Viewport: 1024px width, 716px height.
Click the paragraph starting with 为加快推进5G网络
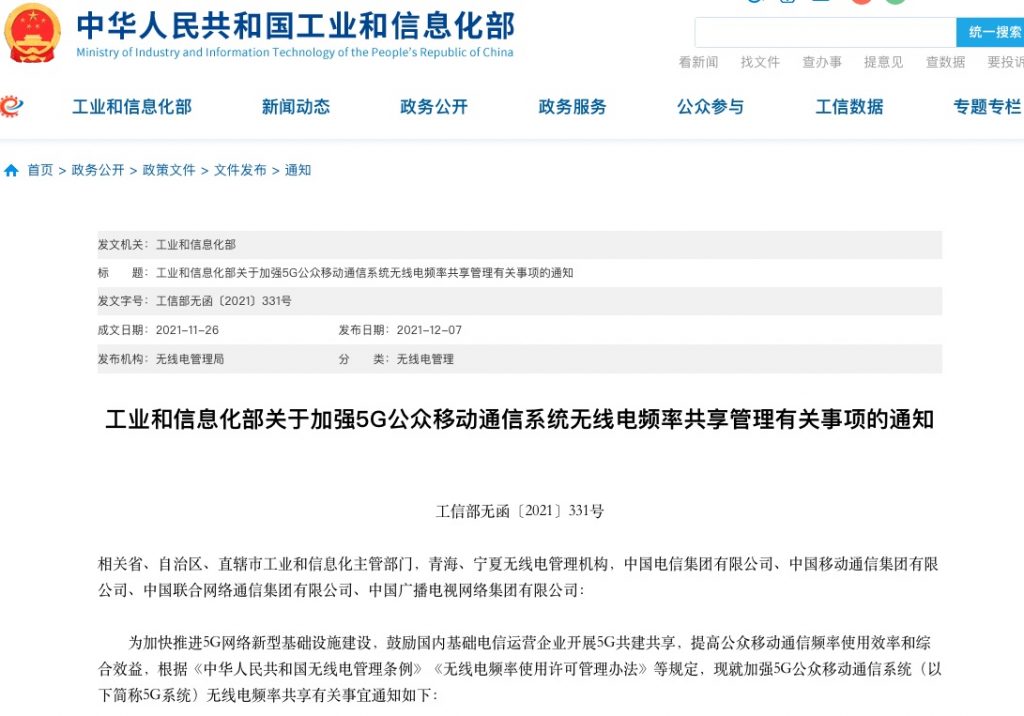click(x=520, y=669)
